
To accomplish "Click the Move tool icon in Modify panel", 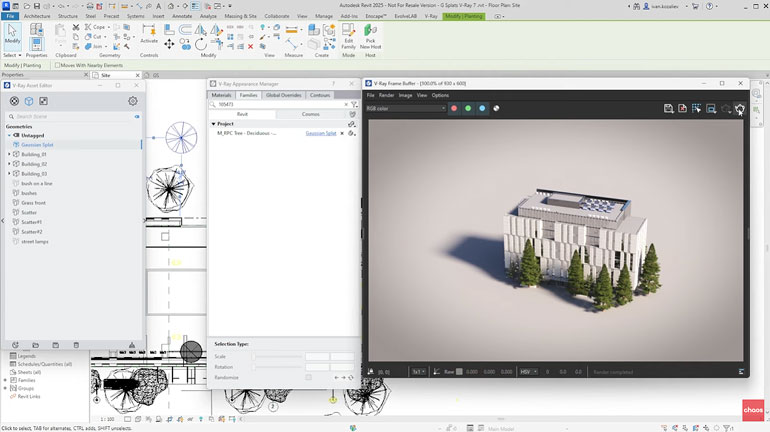I will point(169,45).
